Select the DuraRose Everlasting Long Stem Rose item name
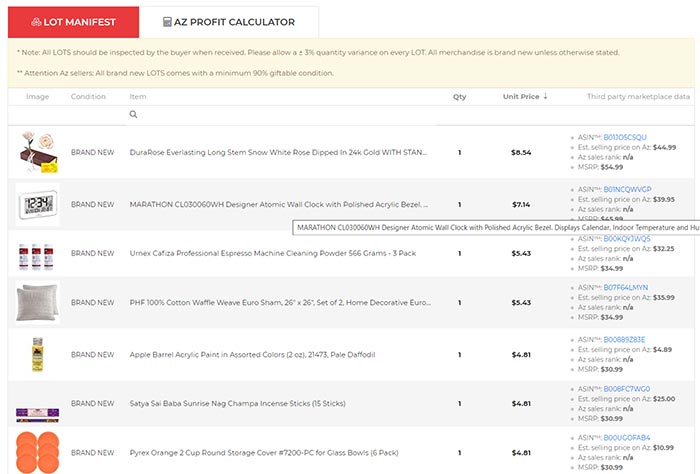 tap(278, 152)
